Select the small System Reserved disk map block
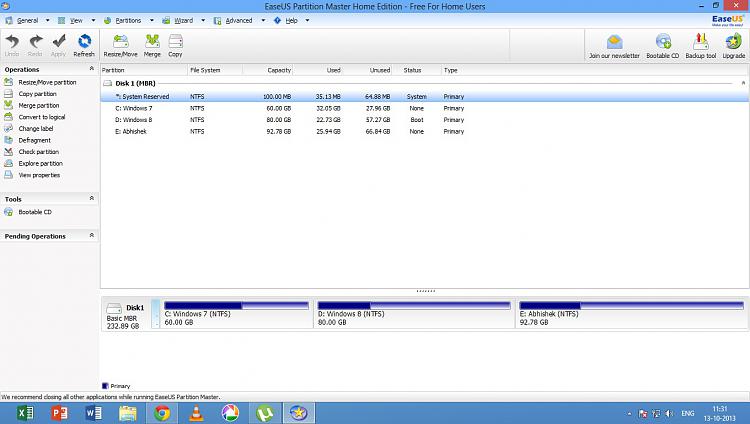Screen dimensions: 750x424 [155, 314]
